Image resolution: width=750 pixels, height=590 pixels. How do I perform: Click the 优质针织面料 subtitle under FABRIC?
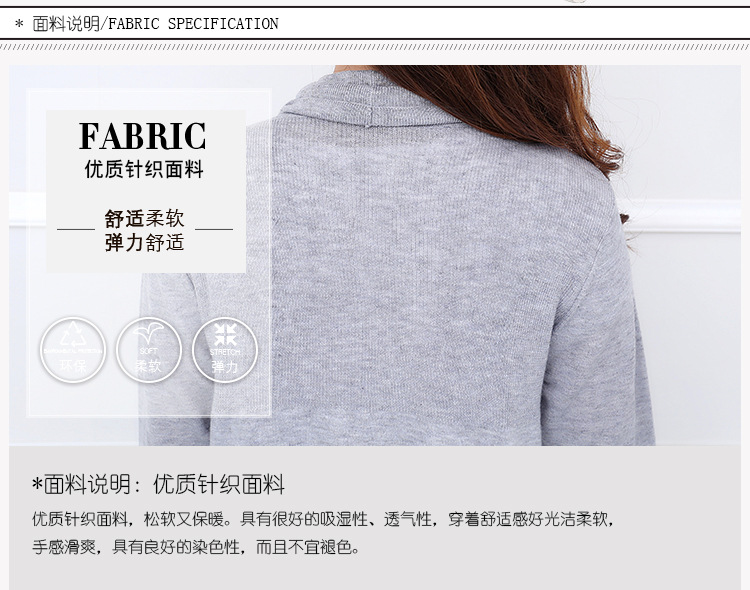(x=144, y=169)
